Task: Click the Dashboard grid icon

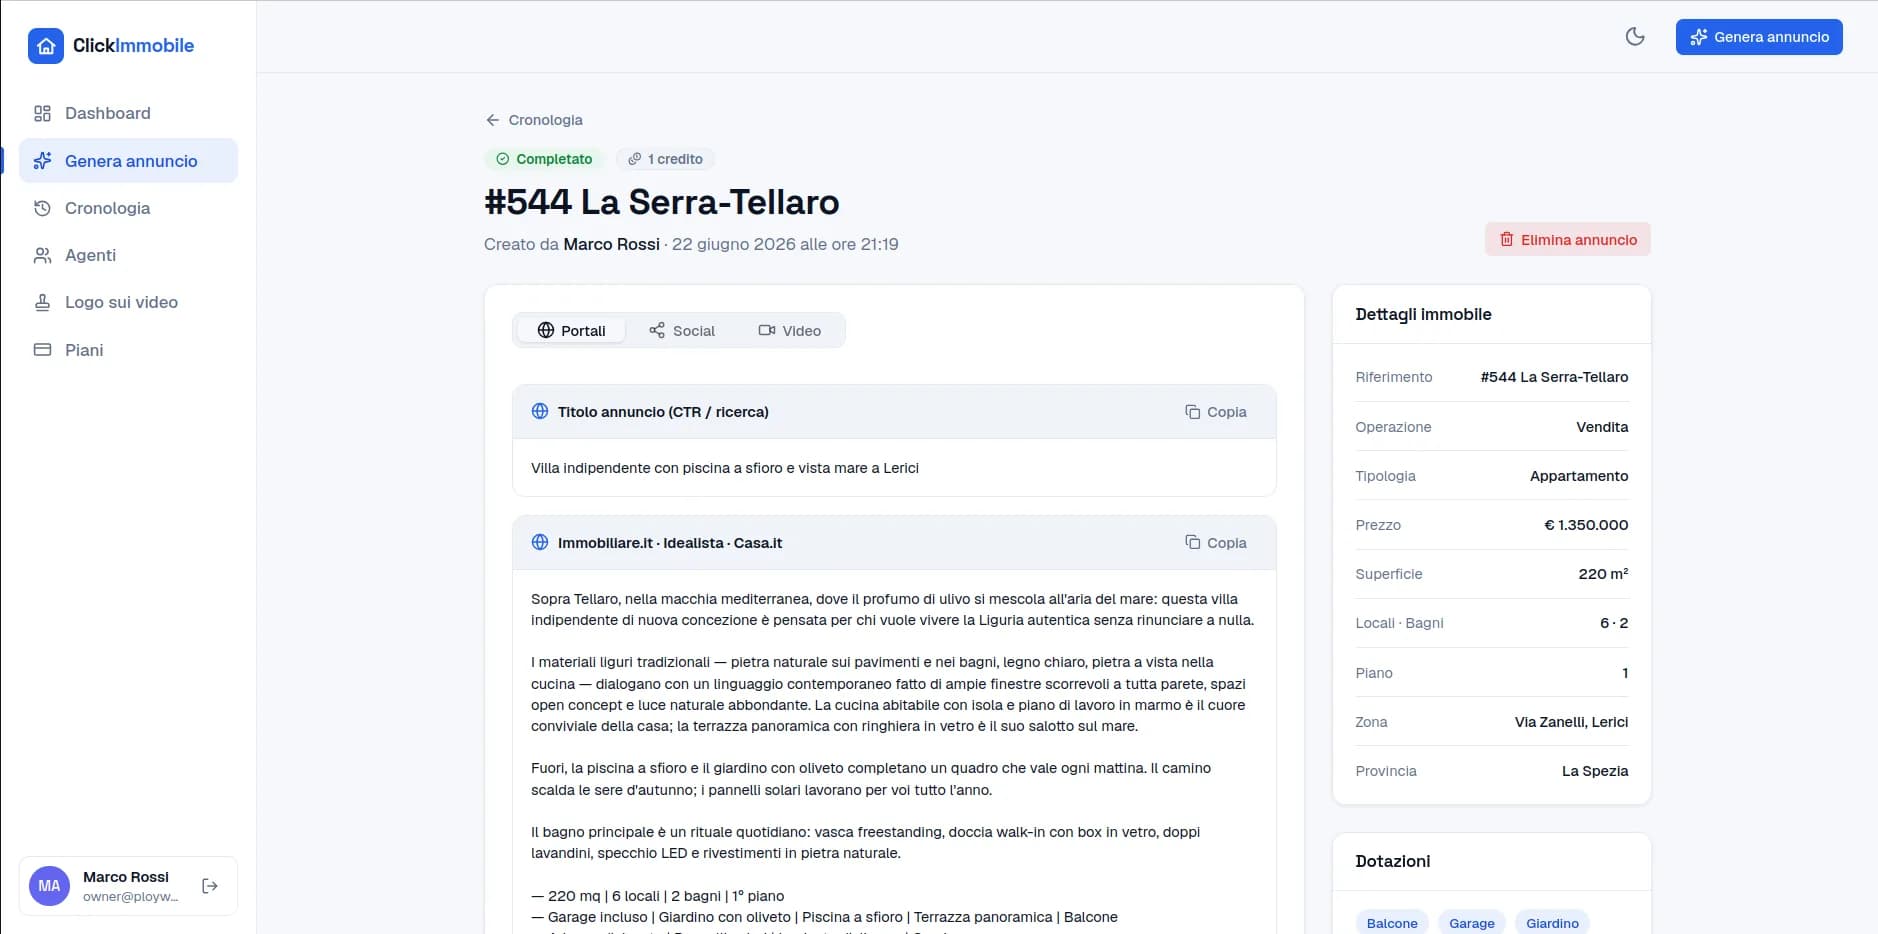Action: [42, 113]
